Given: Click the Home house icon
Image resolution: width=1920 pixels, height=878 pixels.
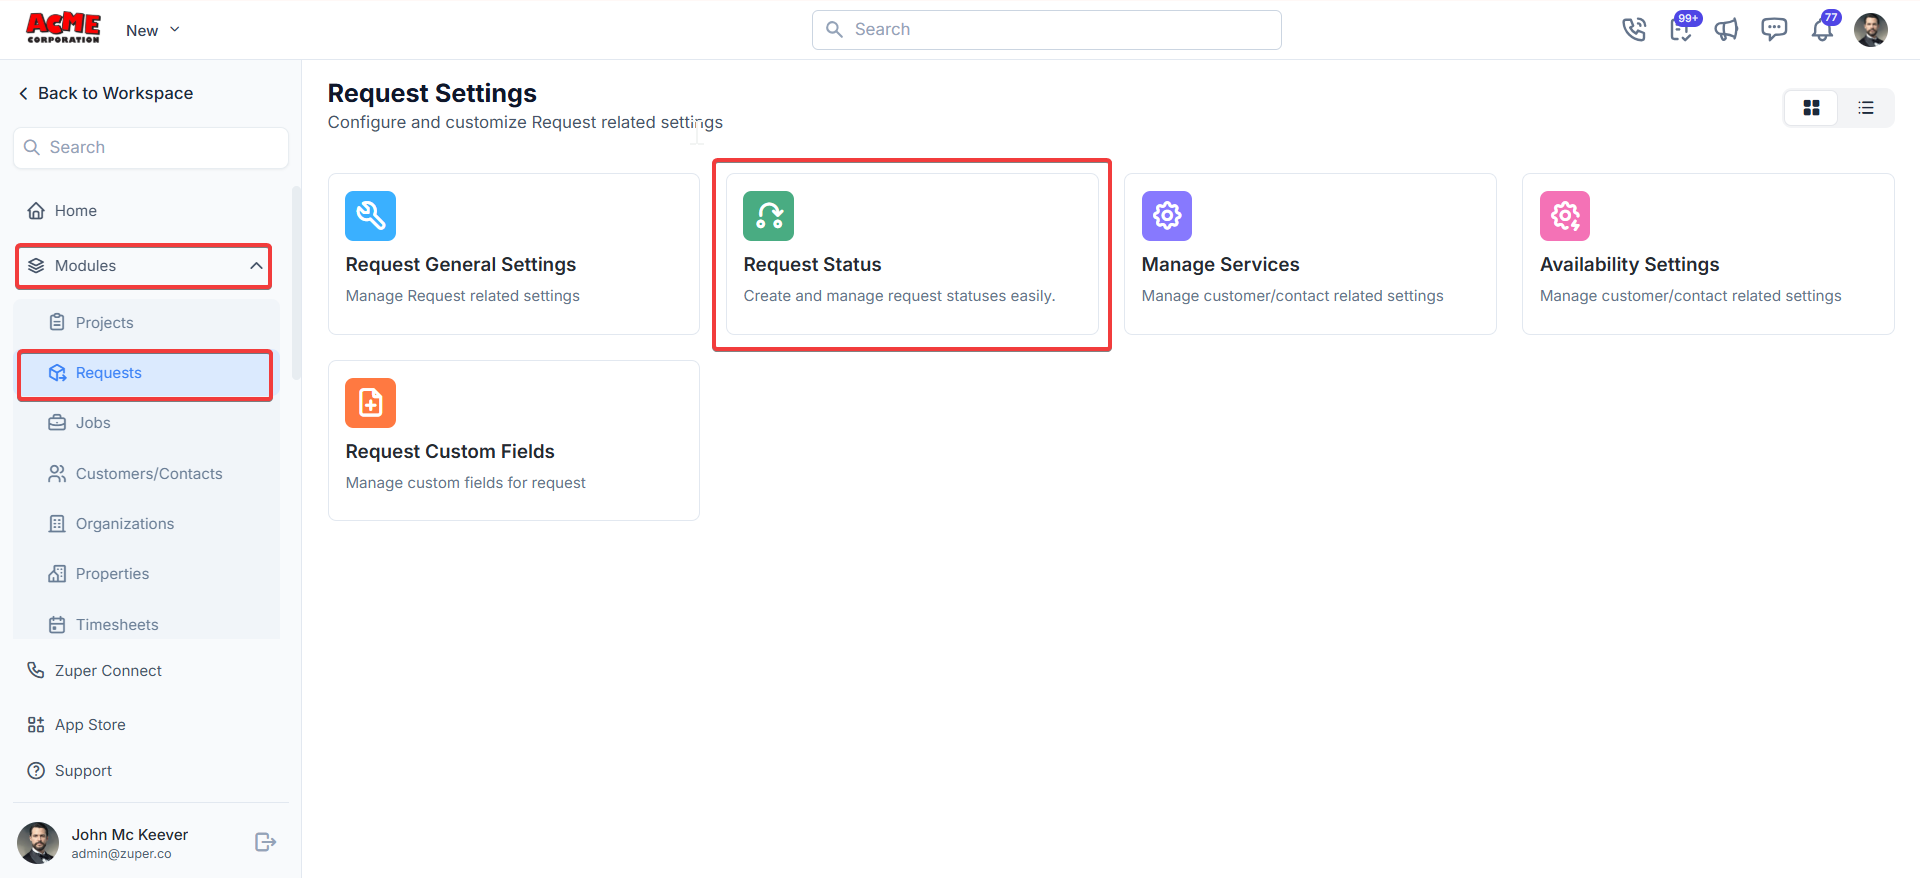Looking at the screenshot, I should pos(36,211).
